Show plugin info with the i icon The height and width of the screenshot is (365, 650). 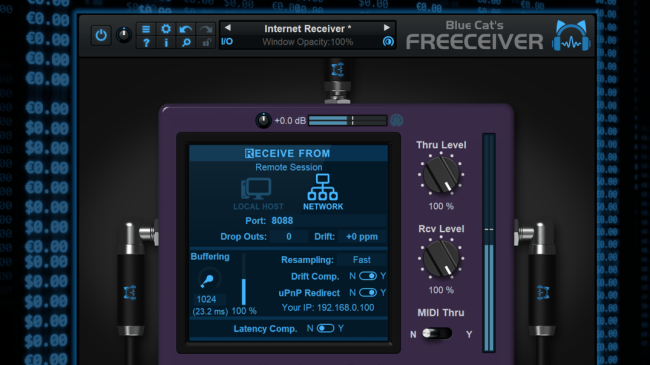(166, 42)
